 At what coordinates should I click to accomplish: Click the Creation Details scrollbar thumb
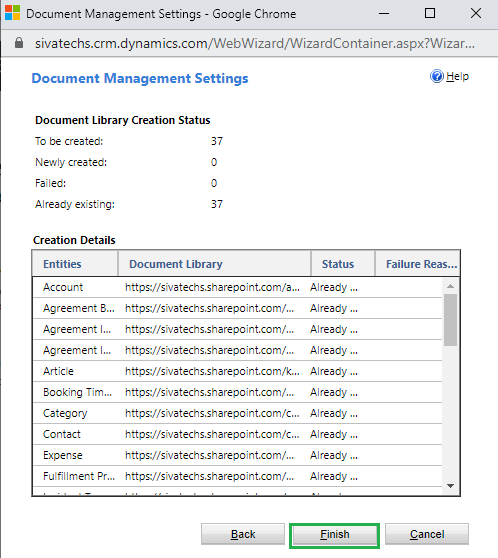click(450, 320)
